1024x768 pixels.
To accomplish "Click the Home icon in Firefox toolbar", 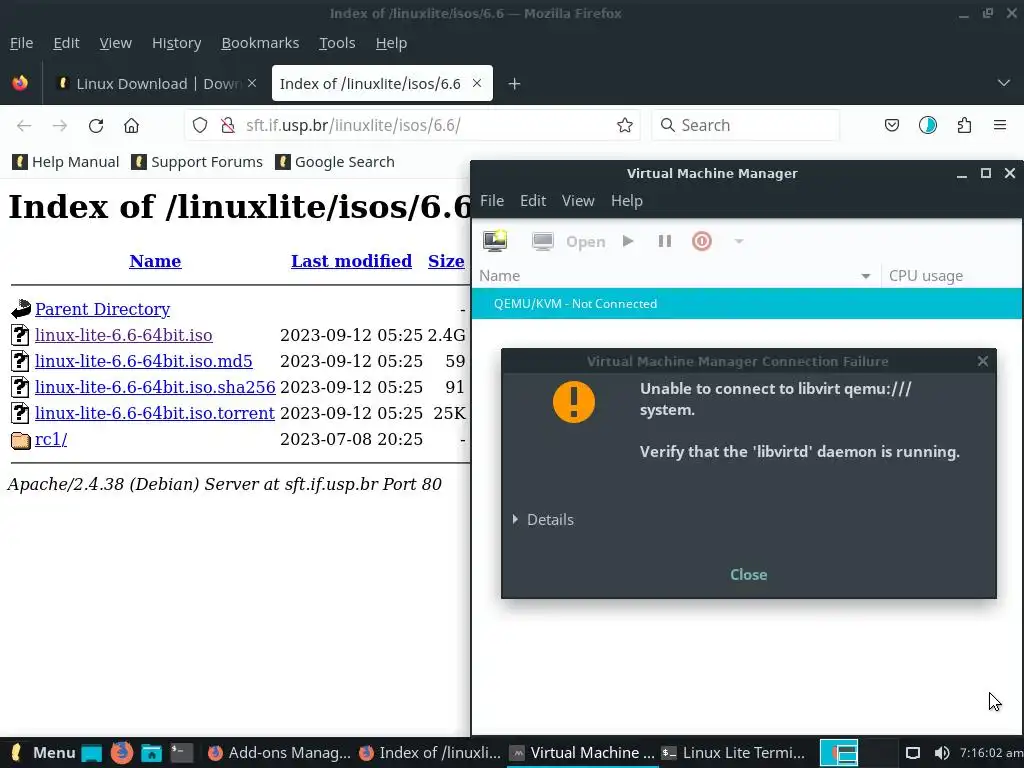I will [131, 125].
